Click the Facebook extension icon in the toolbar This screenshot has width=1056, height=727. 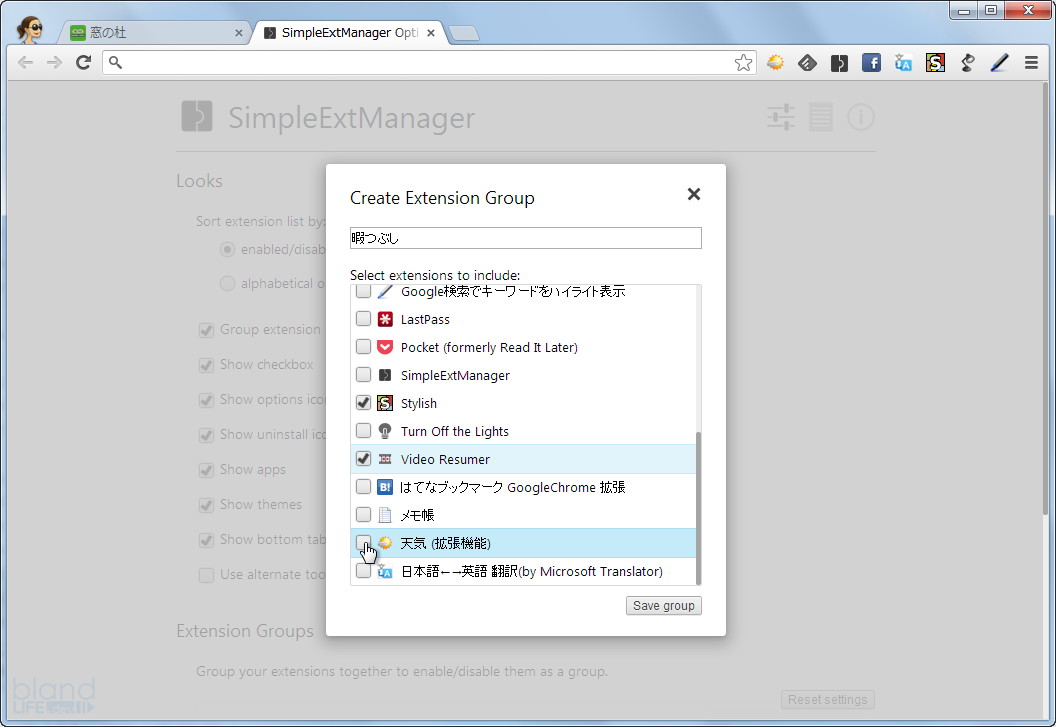click(x=871, y=63)
